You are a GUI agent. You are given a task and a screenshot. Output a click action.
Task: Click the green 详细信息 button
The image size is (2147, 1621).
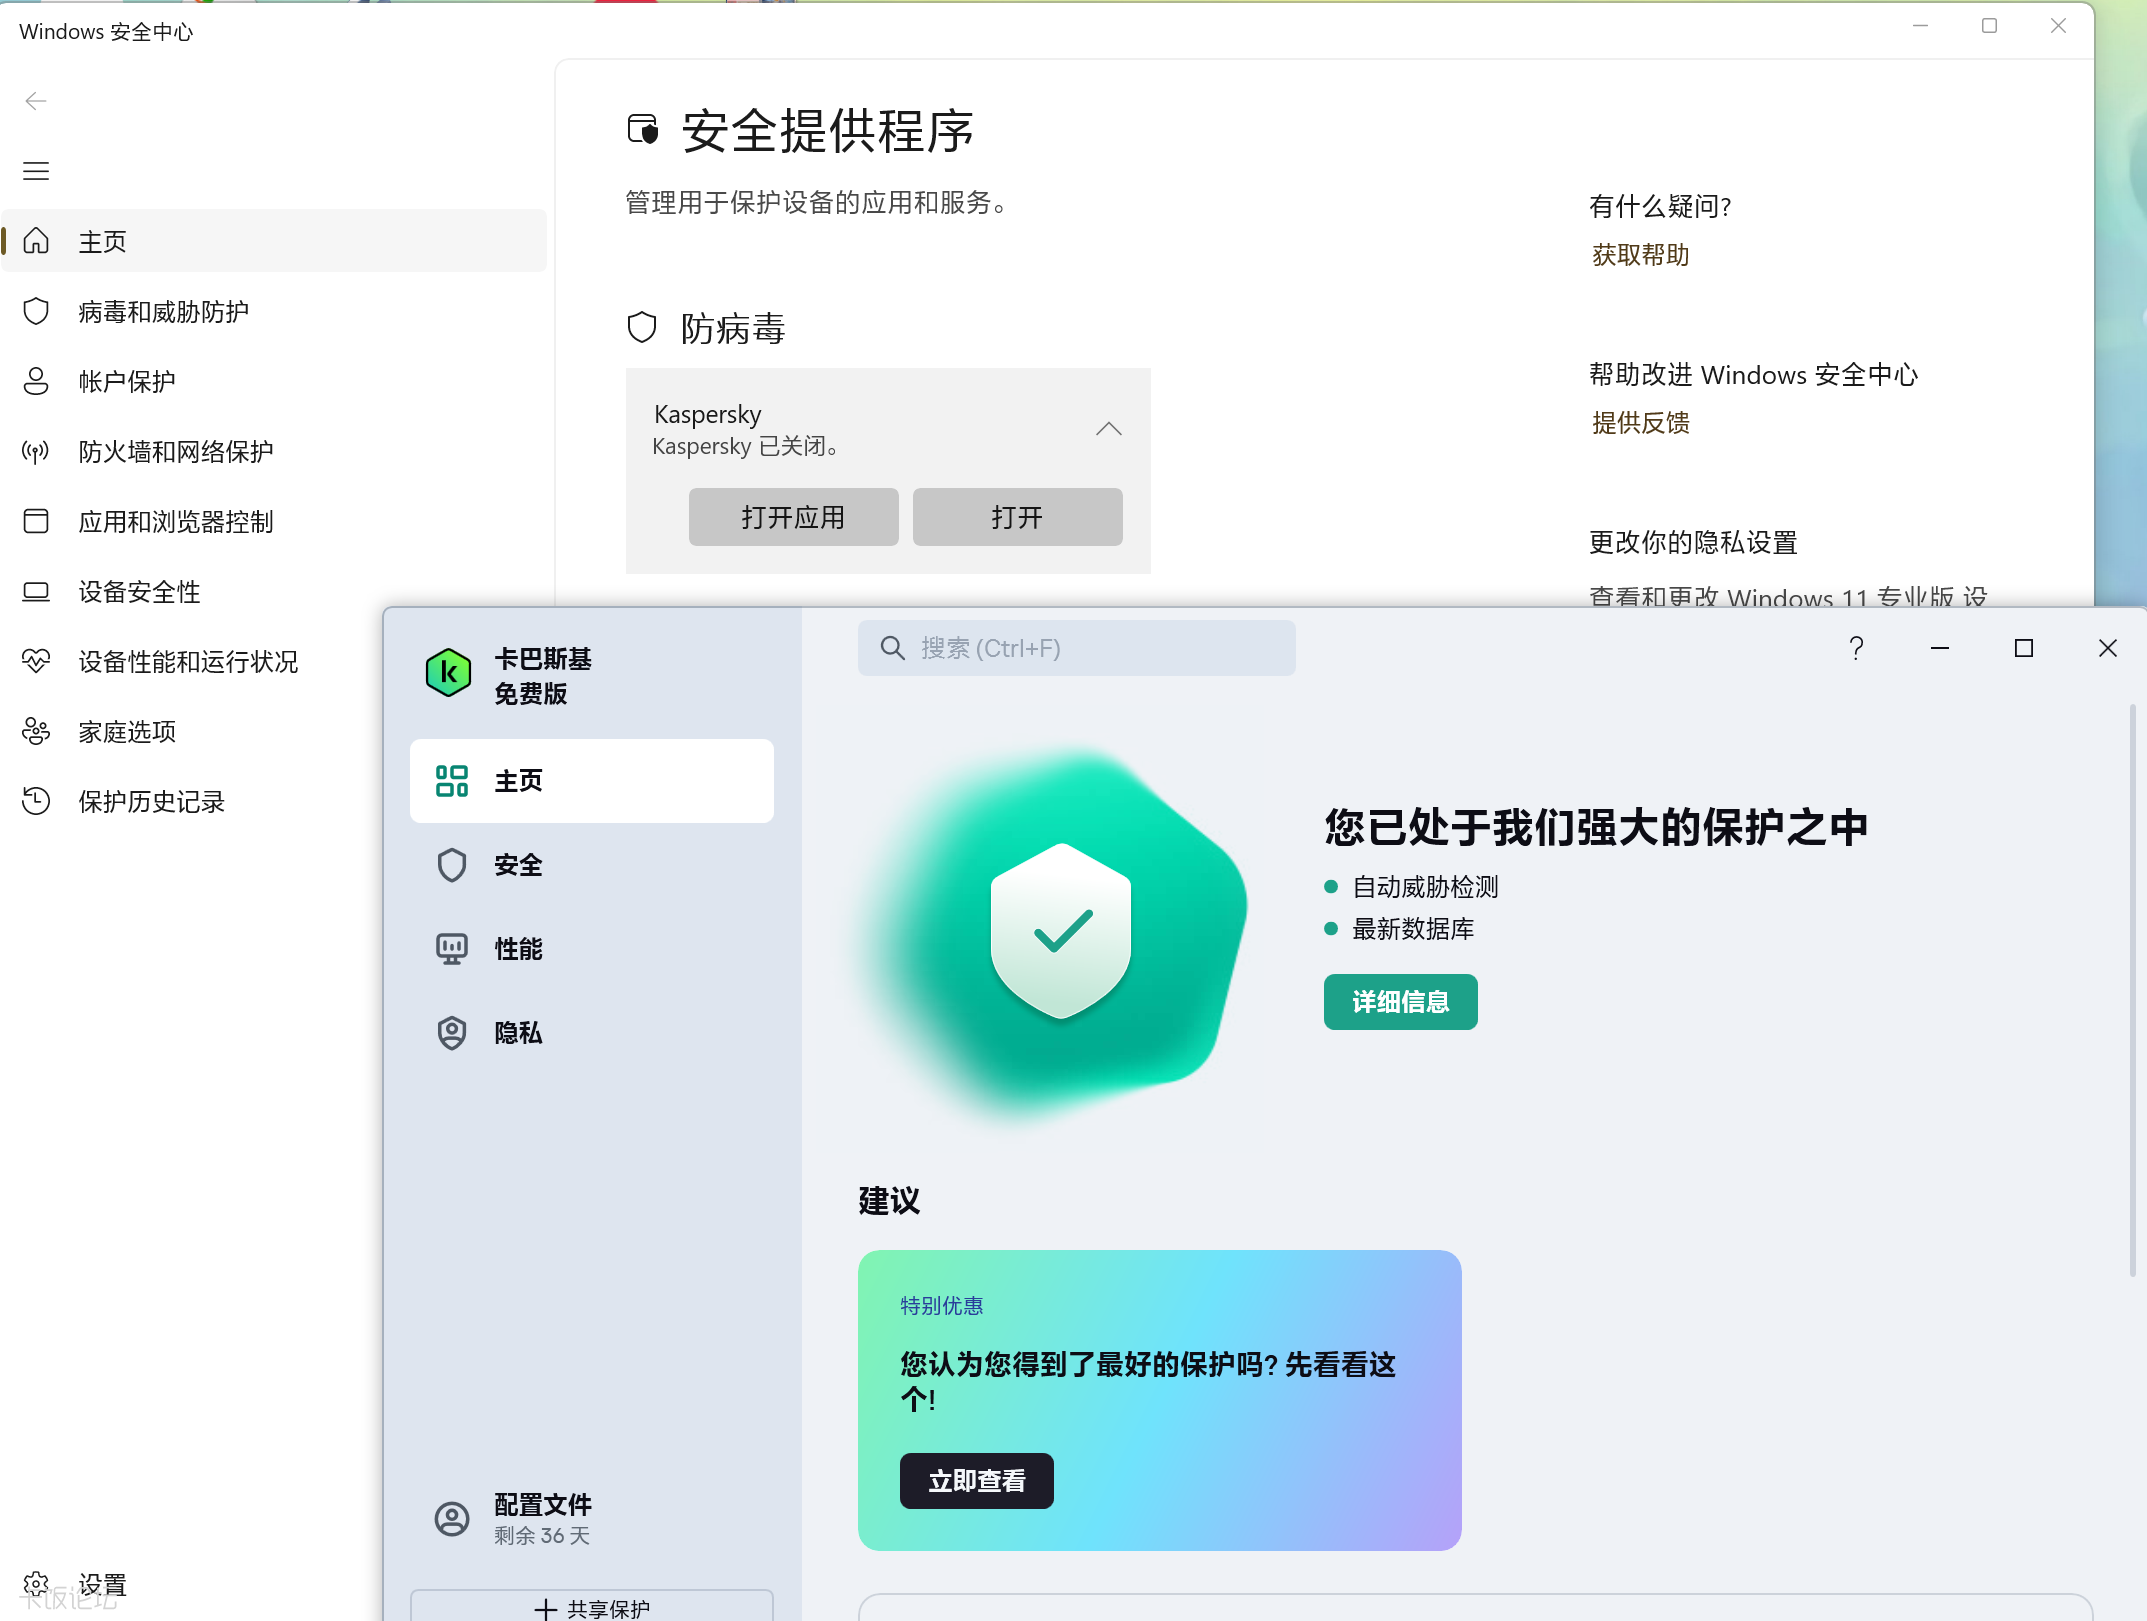pyautogui.click(x=1400, y=1002)
